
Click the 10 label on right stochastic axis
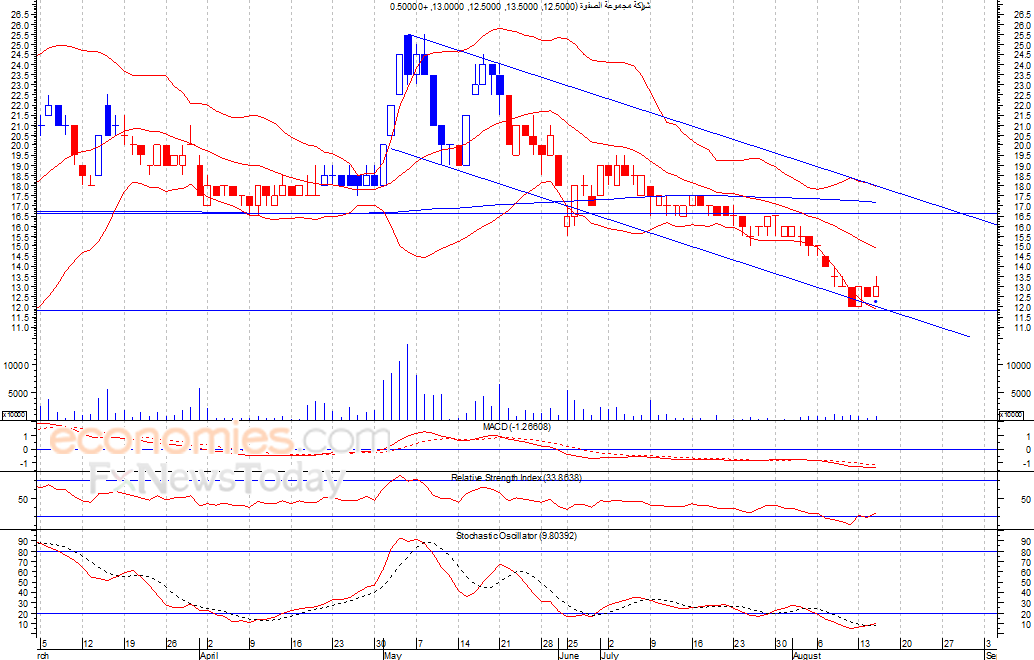click(x=1026, y=624)
